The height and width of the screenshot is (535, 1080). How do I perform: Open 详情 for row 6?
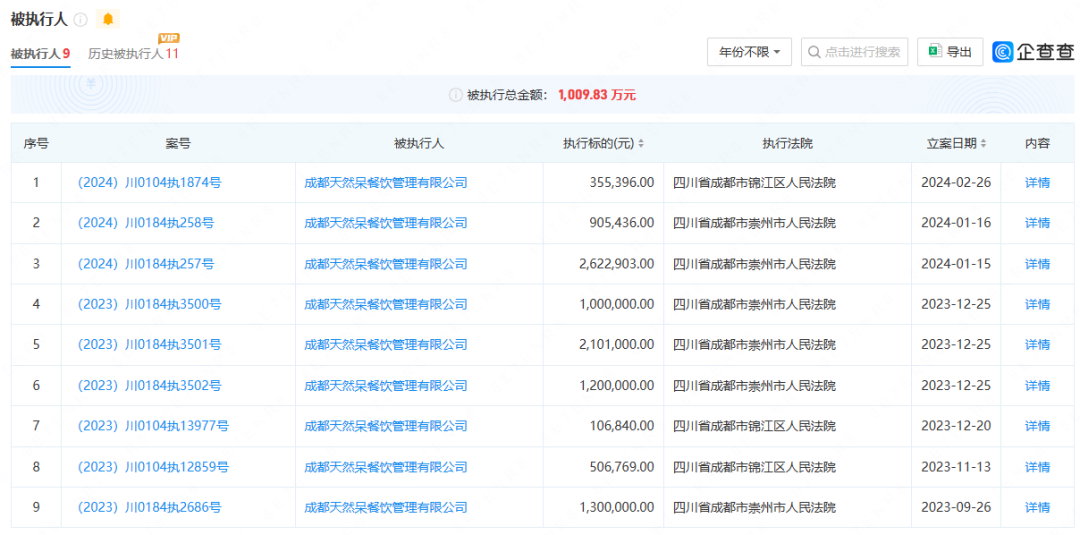pos(1037,386)
